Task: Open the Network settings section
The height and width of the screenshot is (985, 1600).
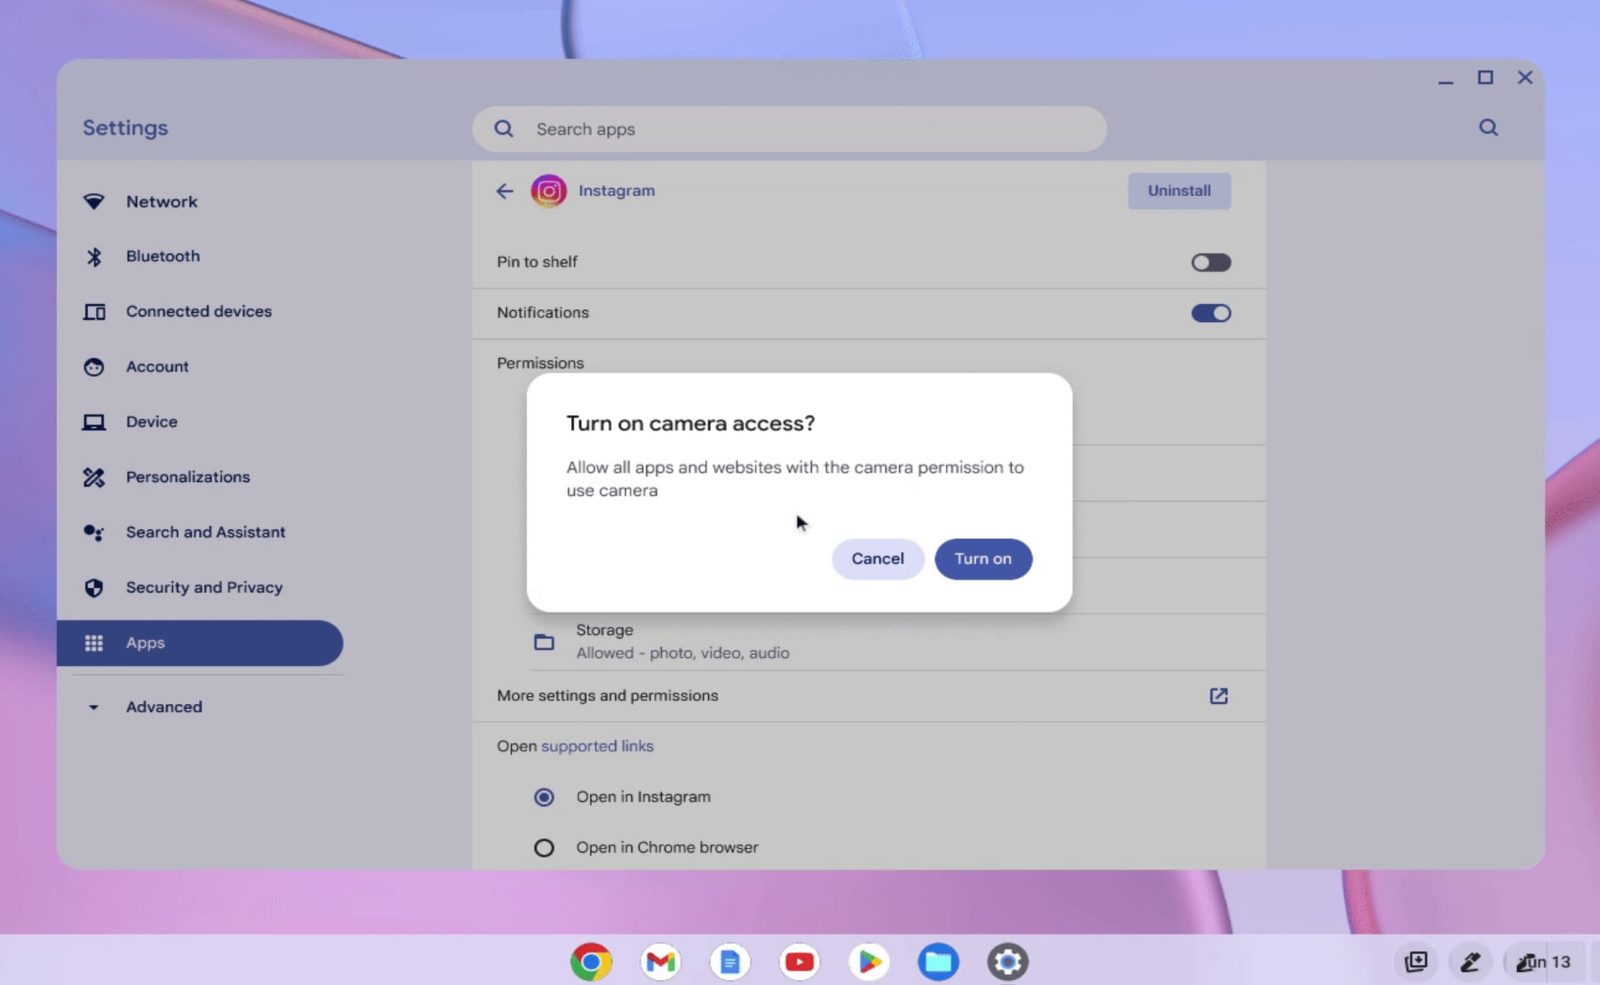Action: [x=162, y=202]
